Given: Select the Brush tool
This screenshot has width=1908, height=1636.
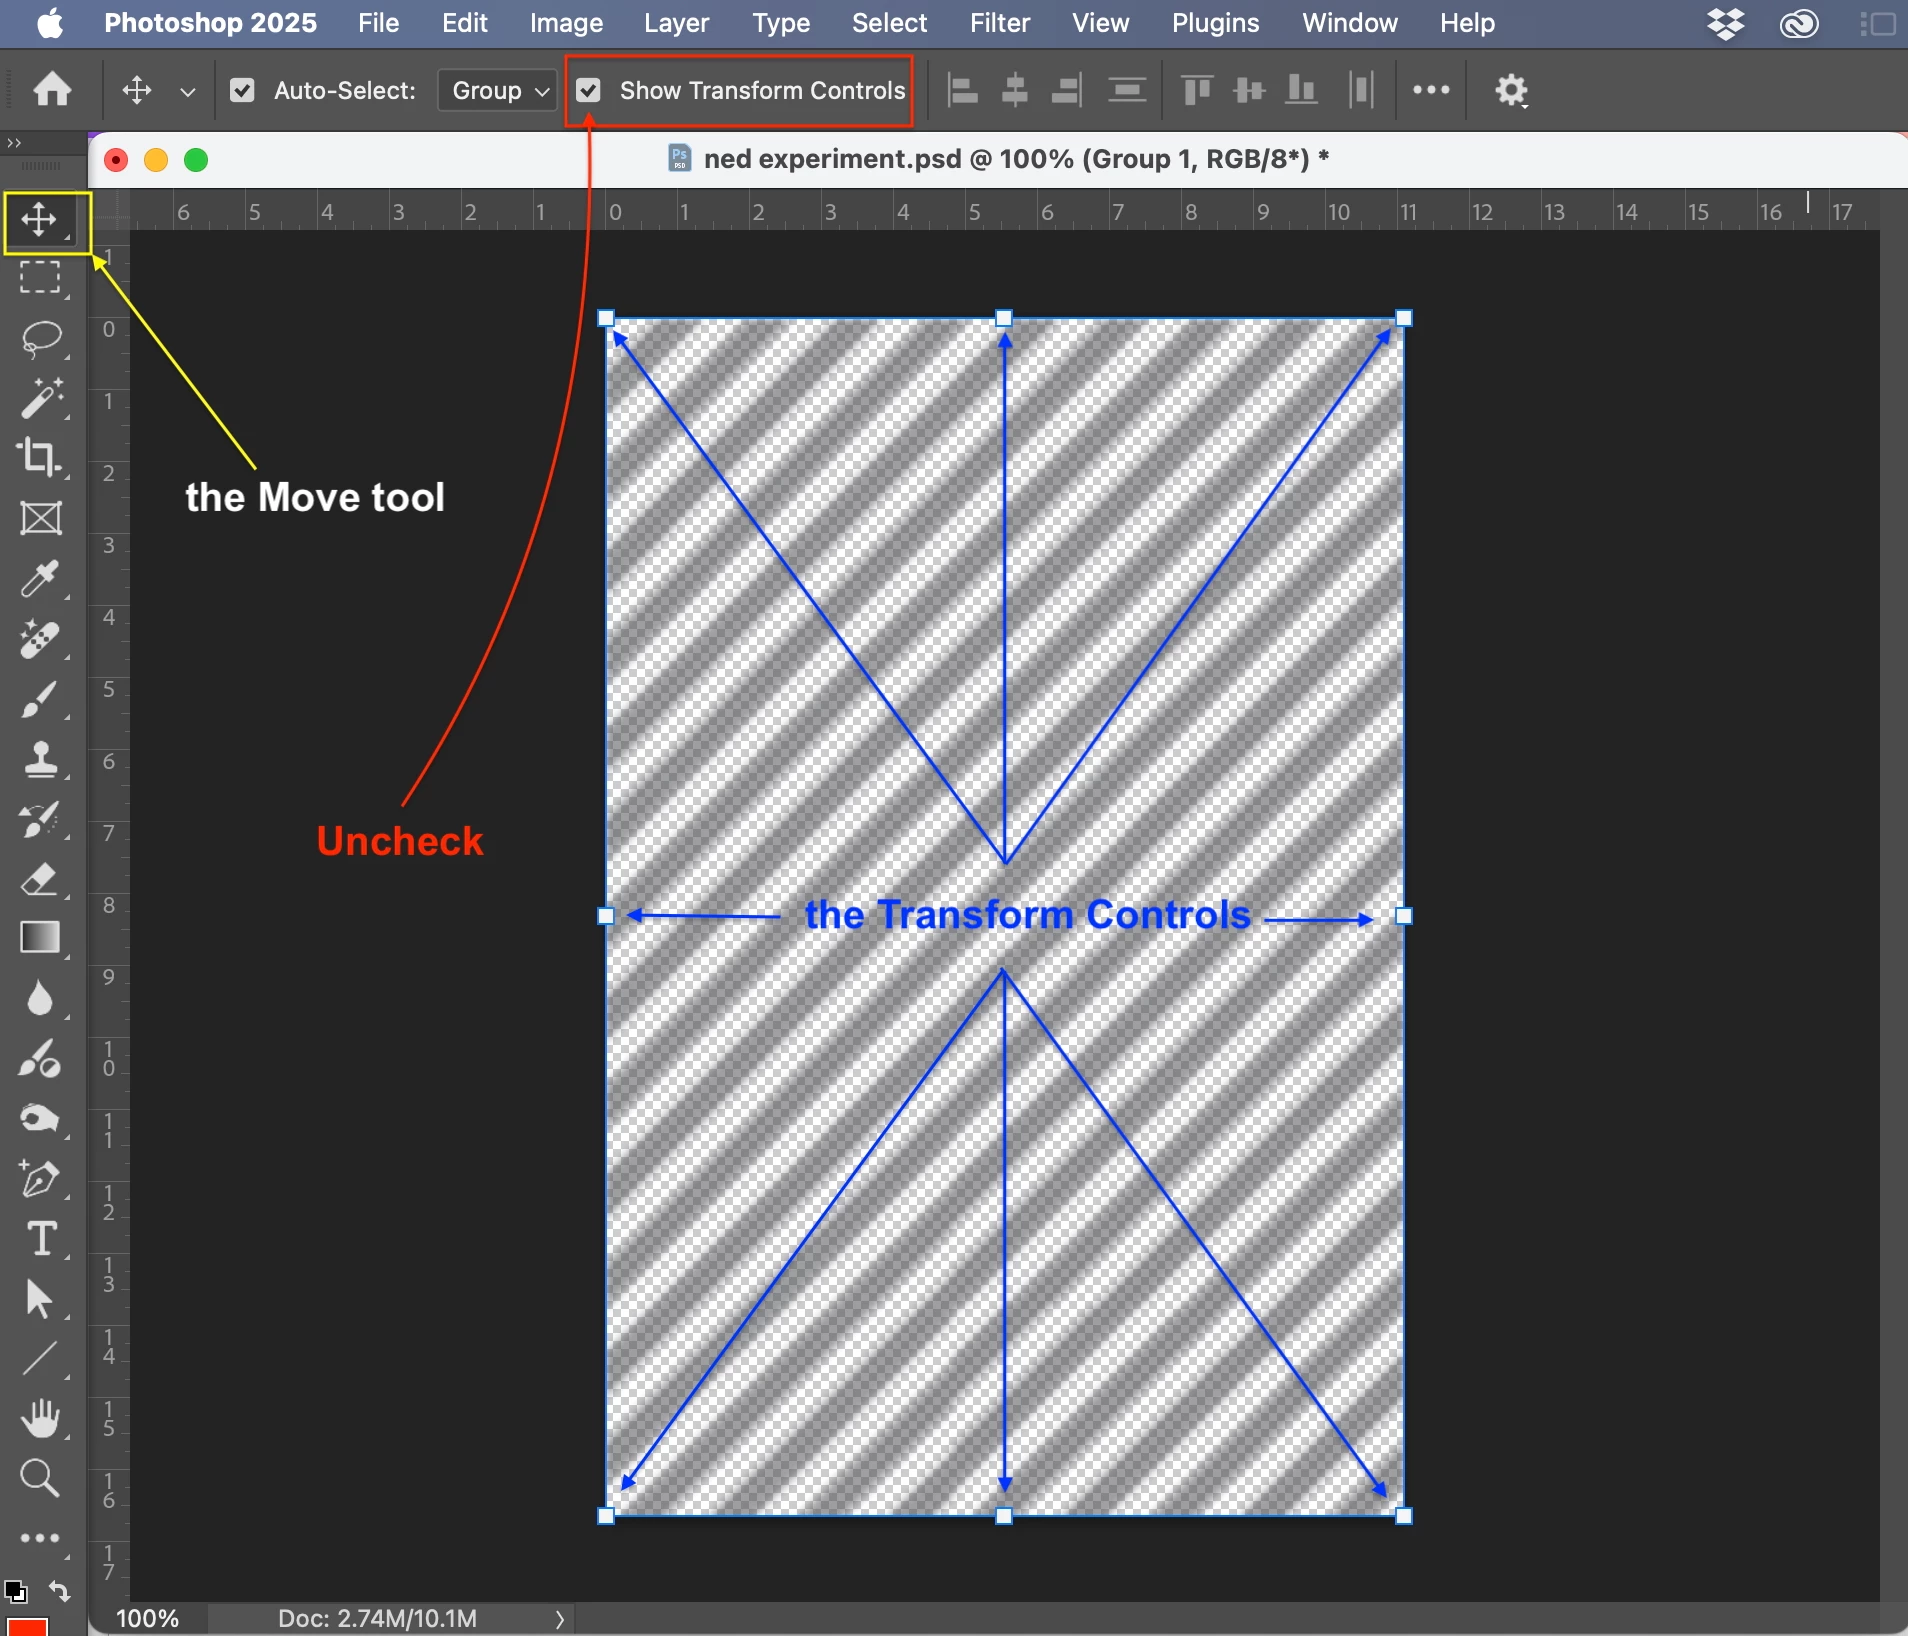Looking at the screenshot, I should coord(40,699).
